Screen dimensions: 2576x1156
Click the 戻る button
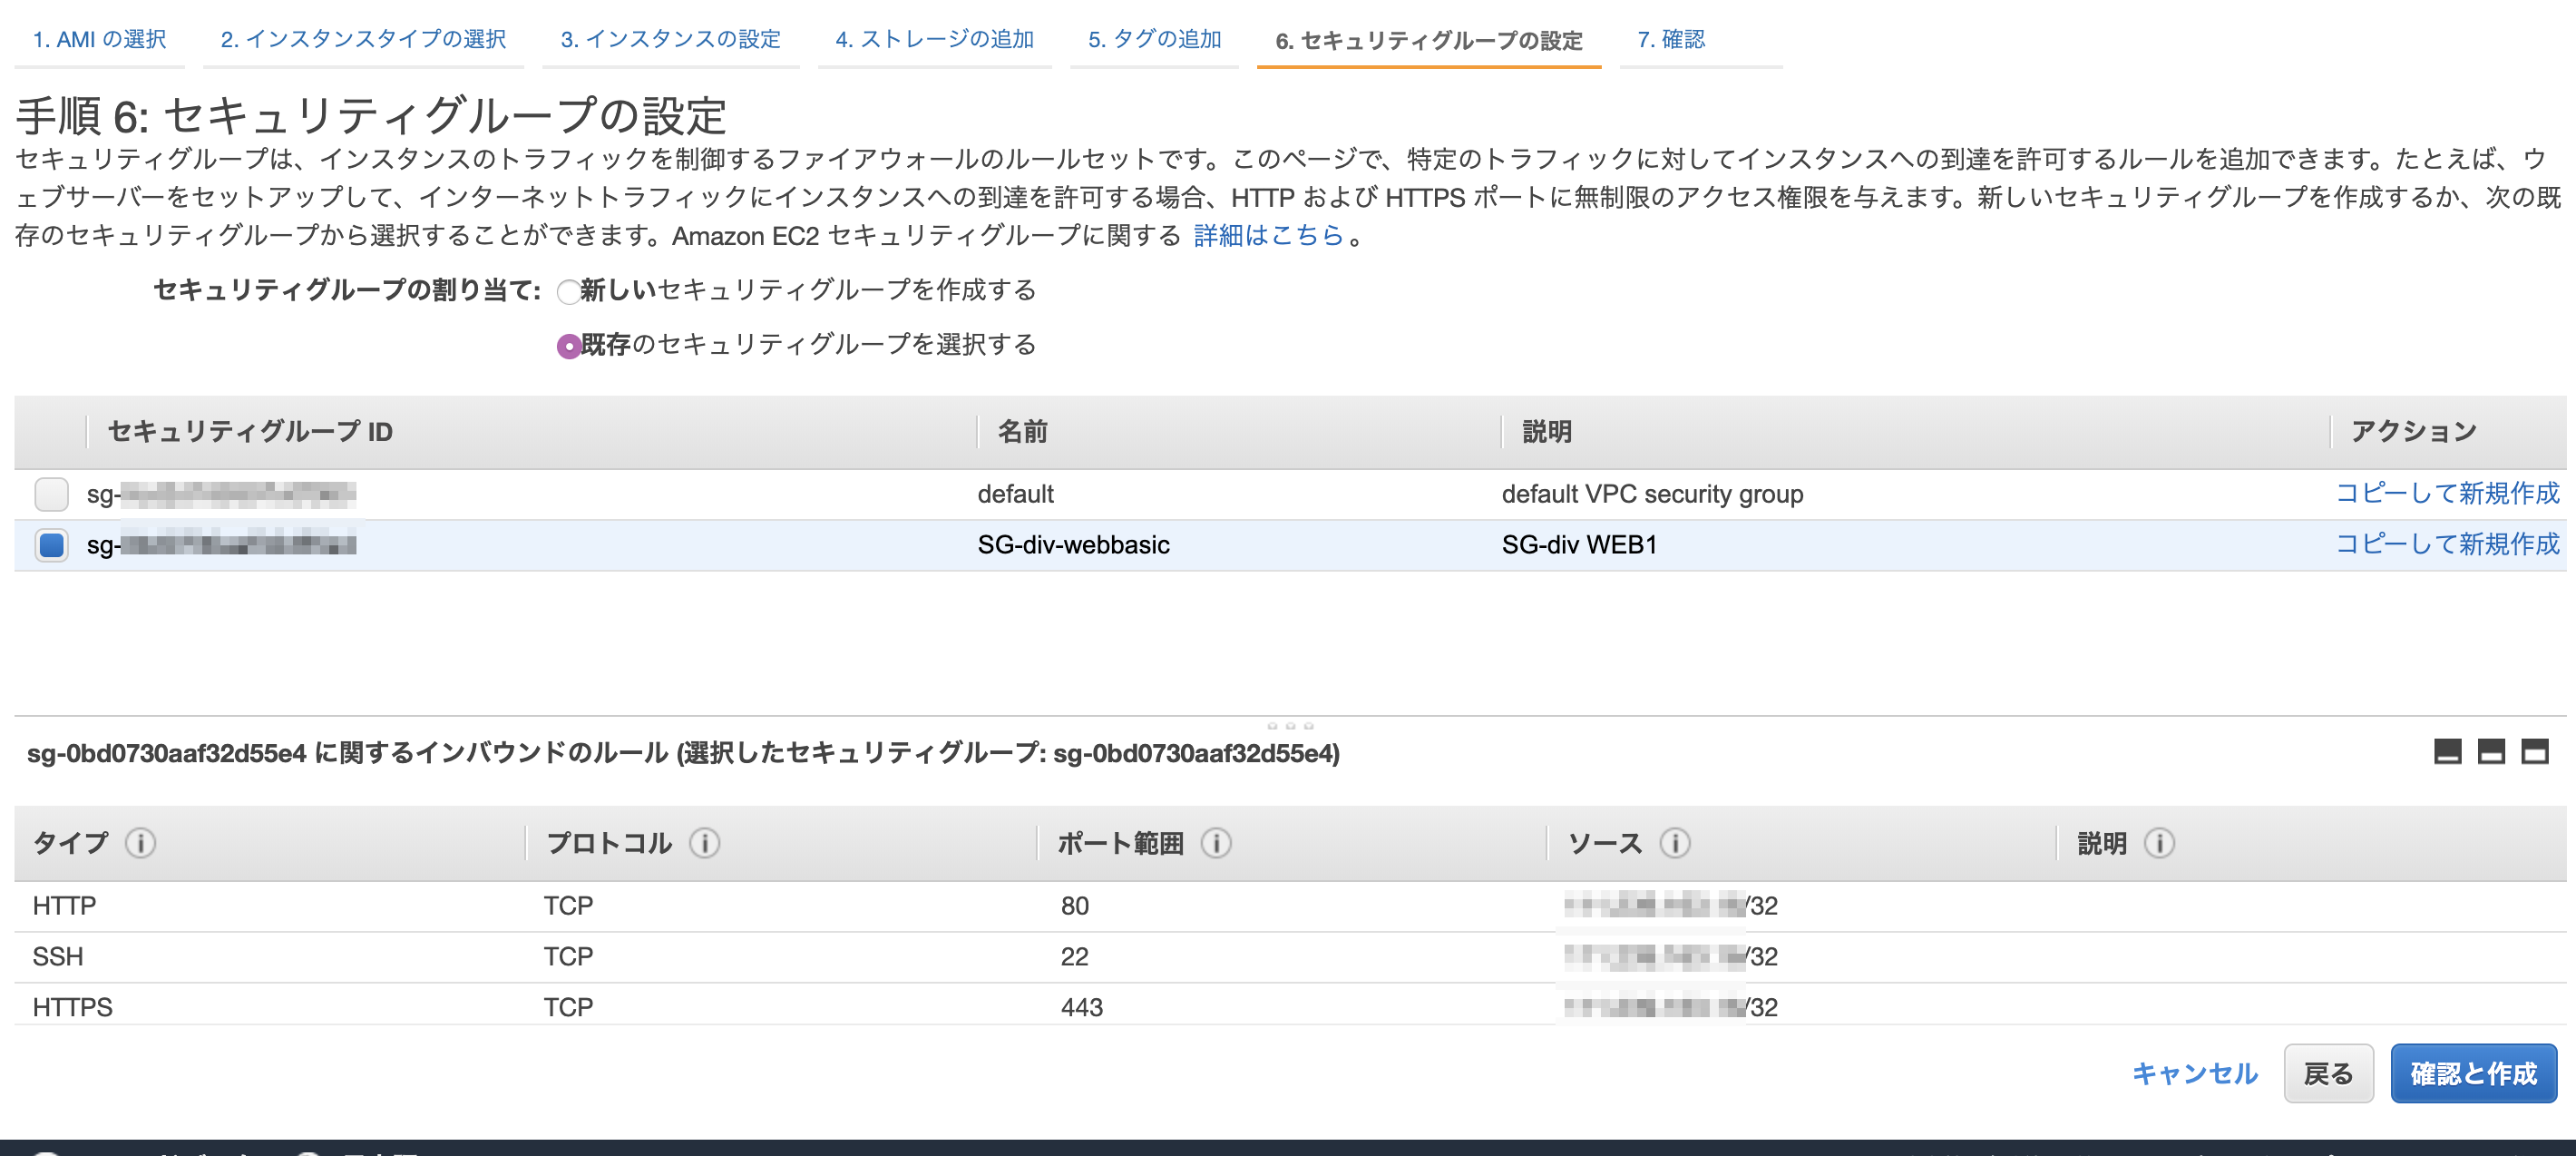pyautogui.click(x=2329, y=1072)
